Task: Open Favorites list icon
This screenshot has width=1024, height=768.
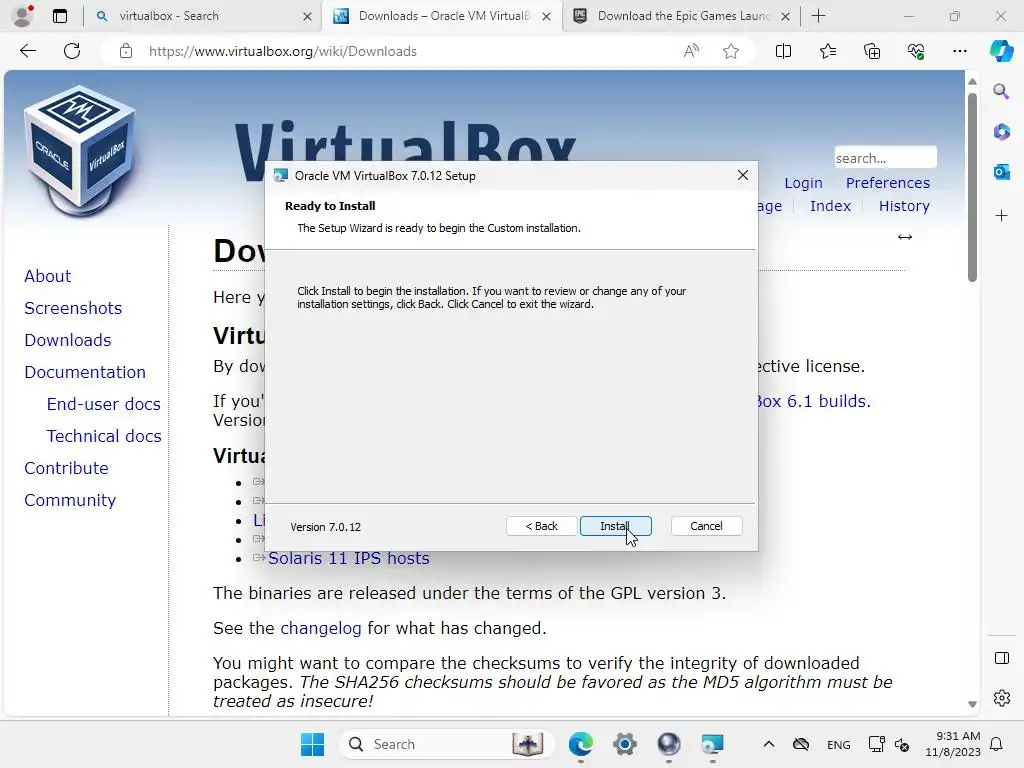Action: click(x=827, y=51)
